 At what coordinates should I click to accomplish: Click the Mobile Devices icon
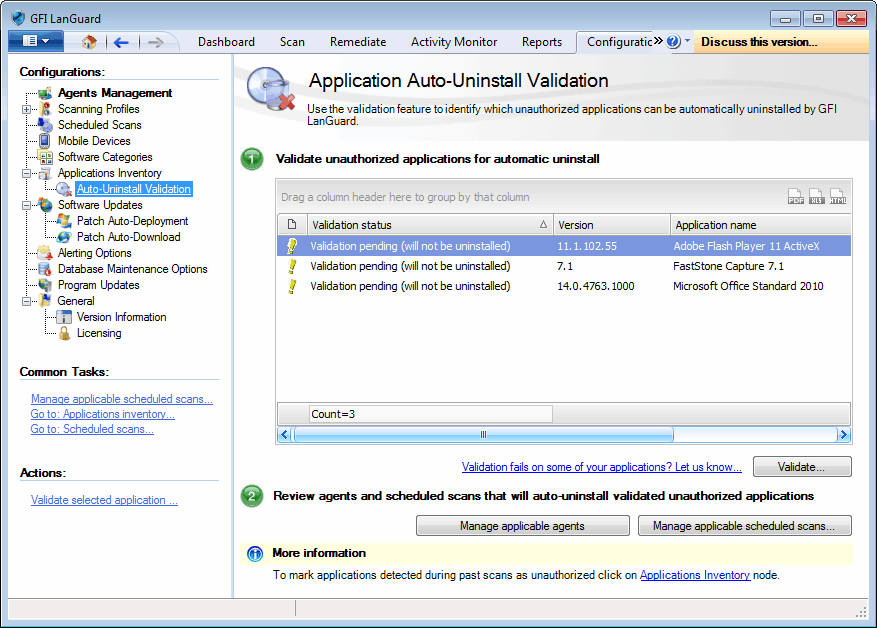coord(45,141)
